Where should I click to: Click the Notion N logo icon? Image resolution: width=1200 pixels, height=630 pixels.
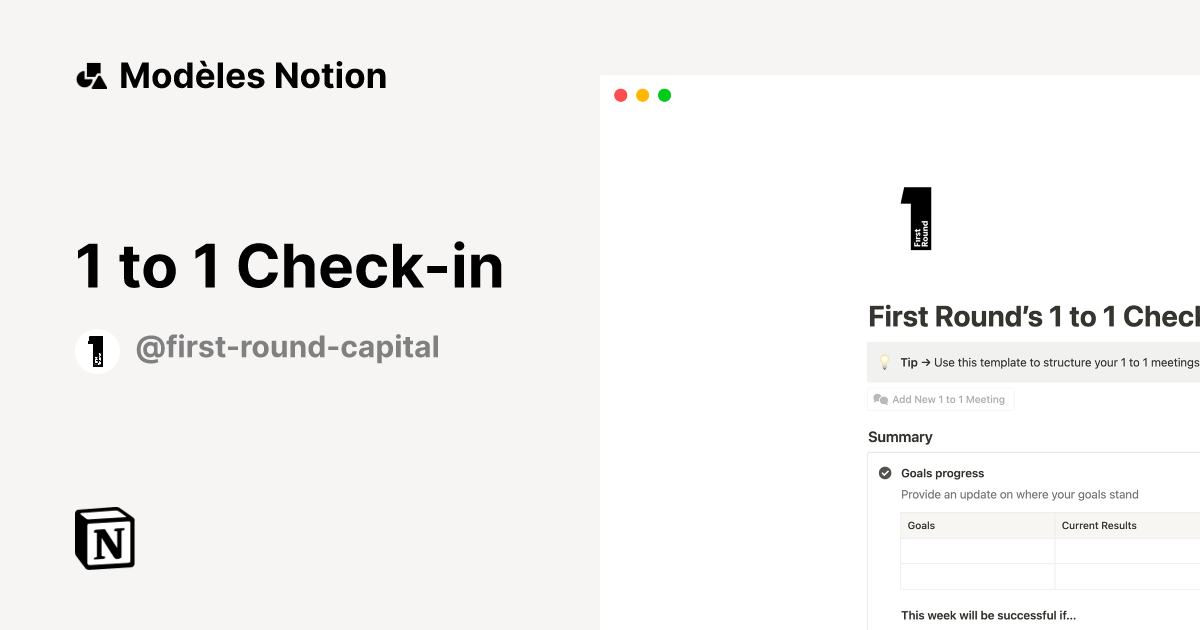pos(103,538)
